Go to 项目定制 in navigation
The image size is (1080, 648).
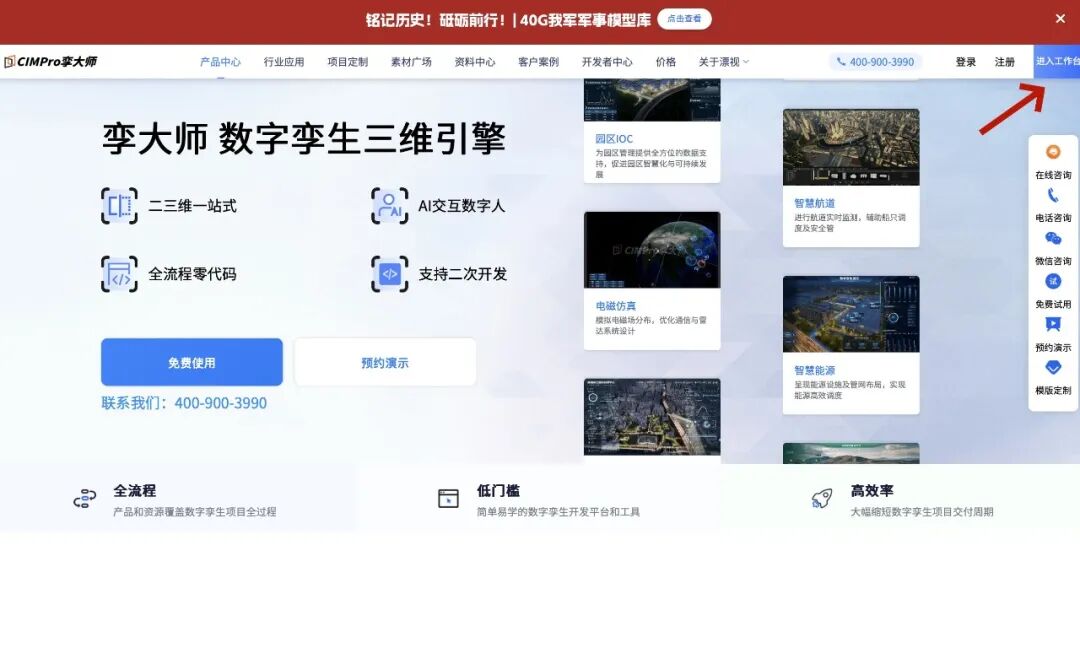point(348,62)
